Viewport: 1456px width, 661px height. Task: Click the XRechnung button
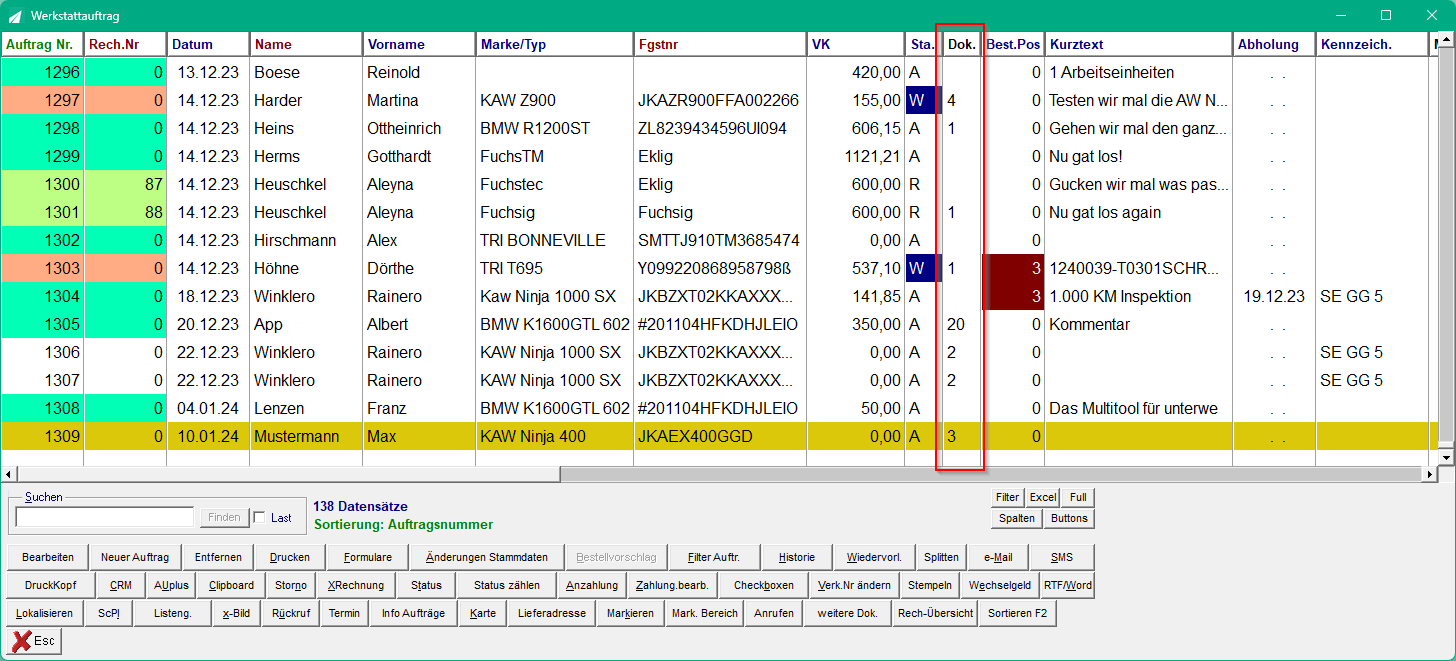click(356, 585)
